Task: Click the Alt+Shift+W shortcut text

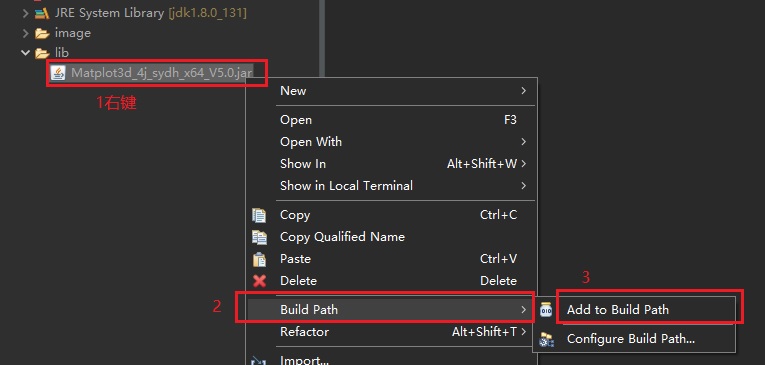Action: (482, 163)
